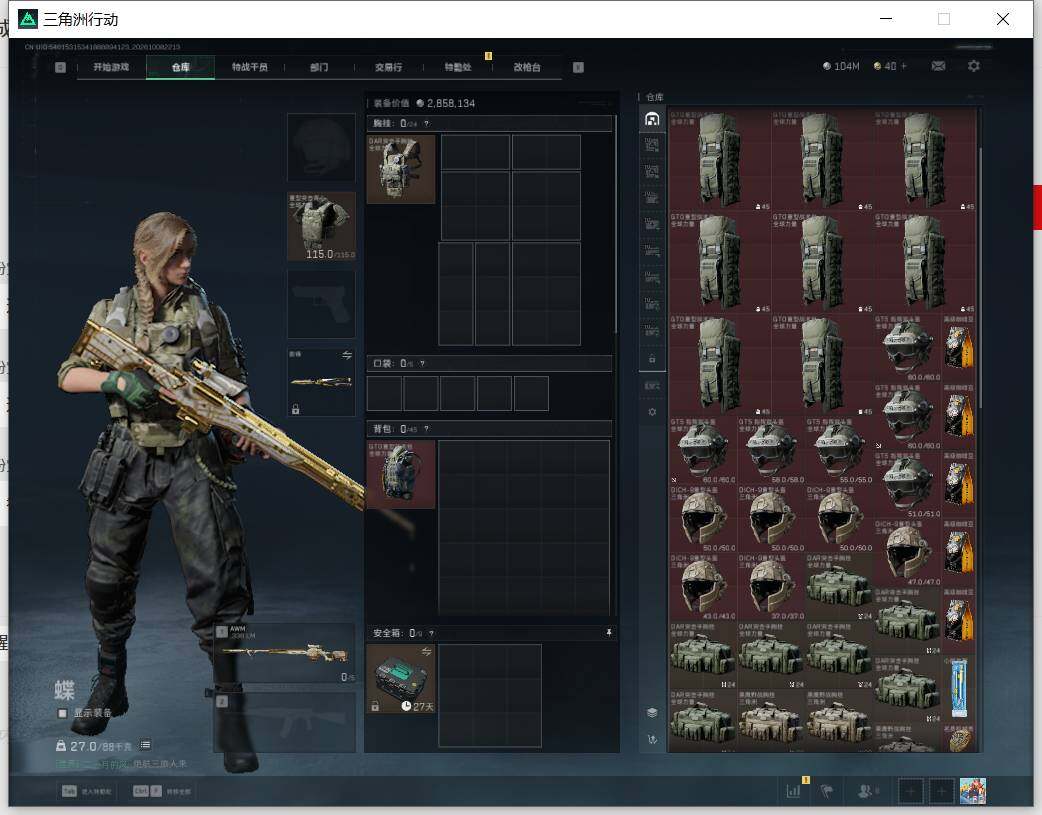Viewport: 1042px width, 815px height.
Task: Select the equipped body armor 115.0
Action: [321, 226]
